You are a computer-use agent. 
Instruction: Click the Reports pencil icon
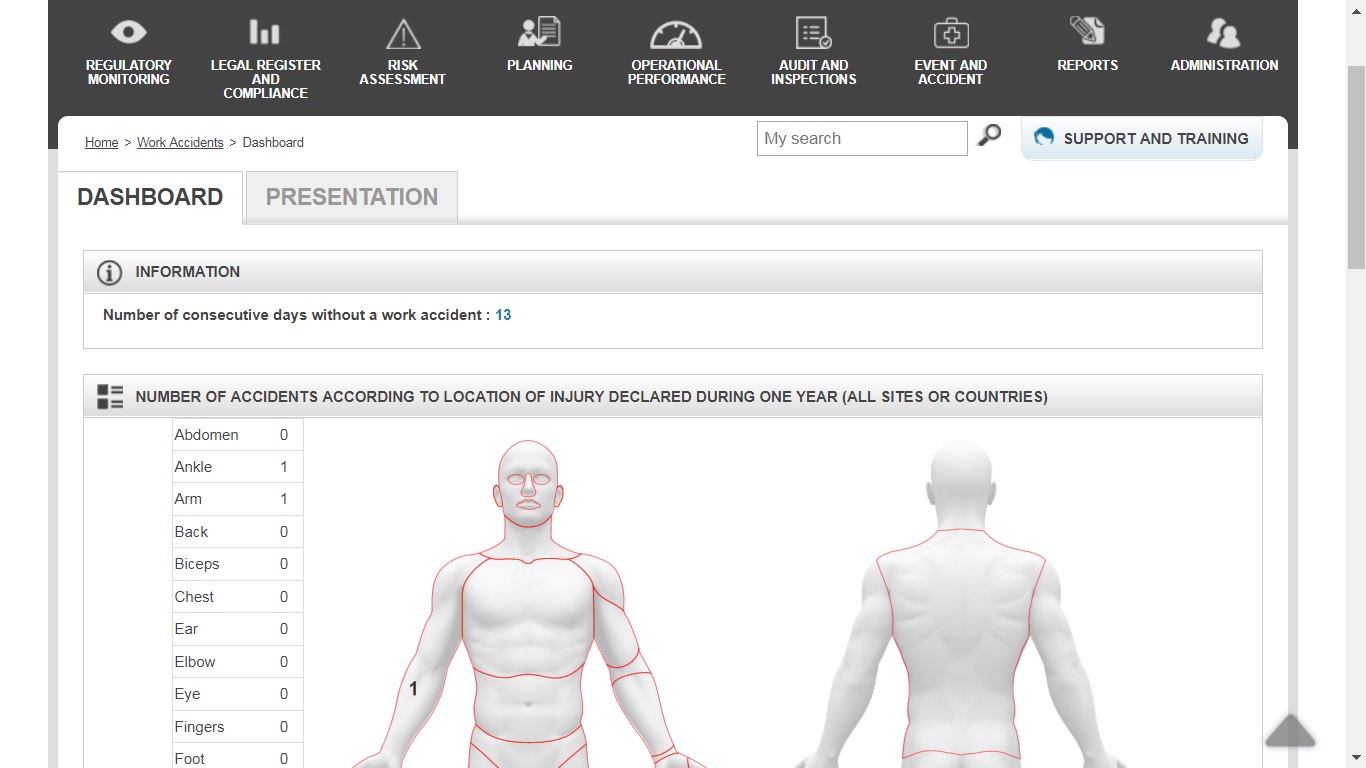coord(1088,31)
